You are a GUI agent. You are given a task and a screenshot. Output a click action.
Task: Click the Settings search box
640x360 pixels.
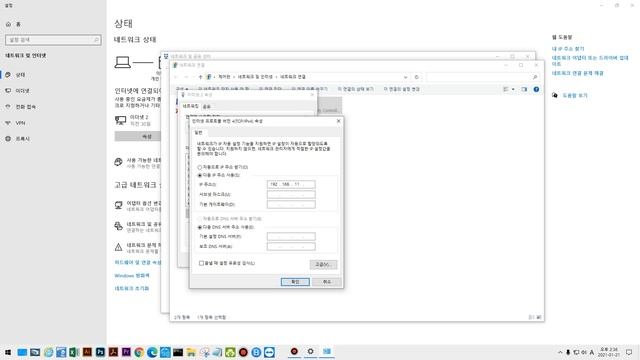click(53, 40)
